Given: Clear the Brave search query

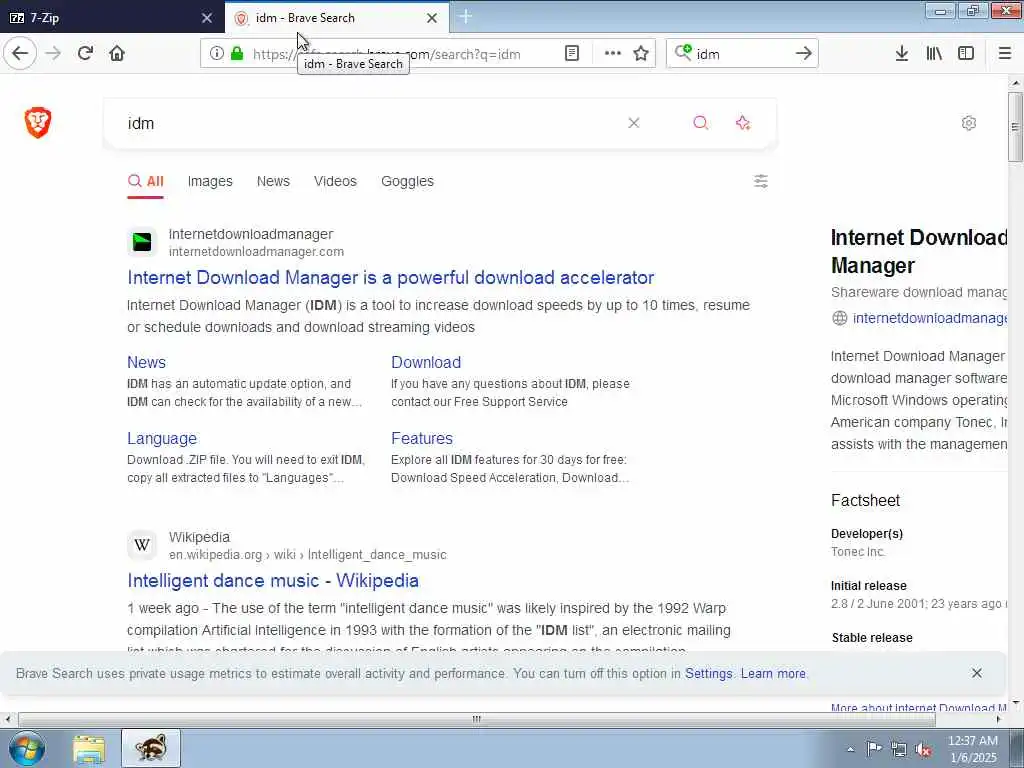Looking at the screenshot, I should point(633,123).
